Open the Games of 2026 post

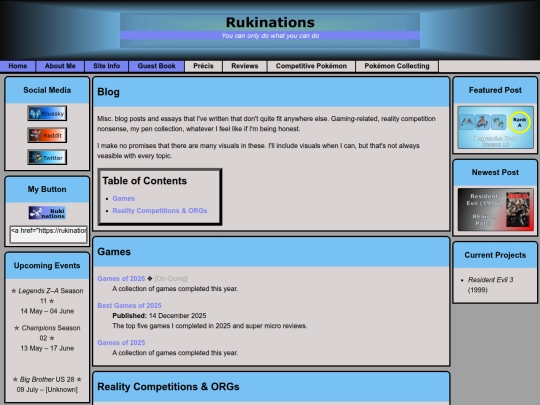pyautogui.click(x=121, y=279)
